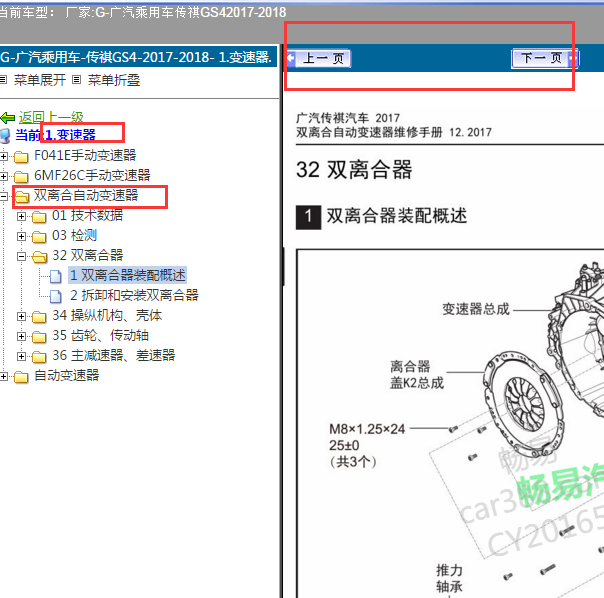The height and width of the screenshot is (598, 604).
Task: Click the 离合器盖K2总成 diagram label
Action: point(417,375)
